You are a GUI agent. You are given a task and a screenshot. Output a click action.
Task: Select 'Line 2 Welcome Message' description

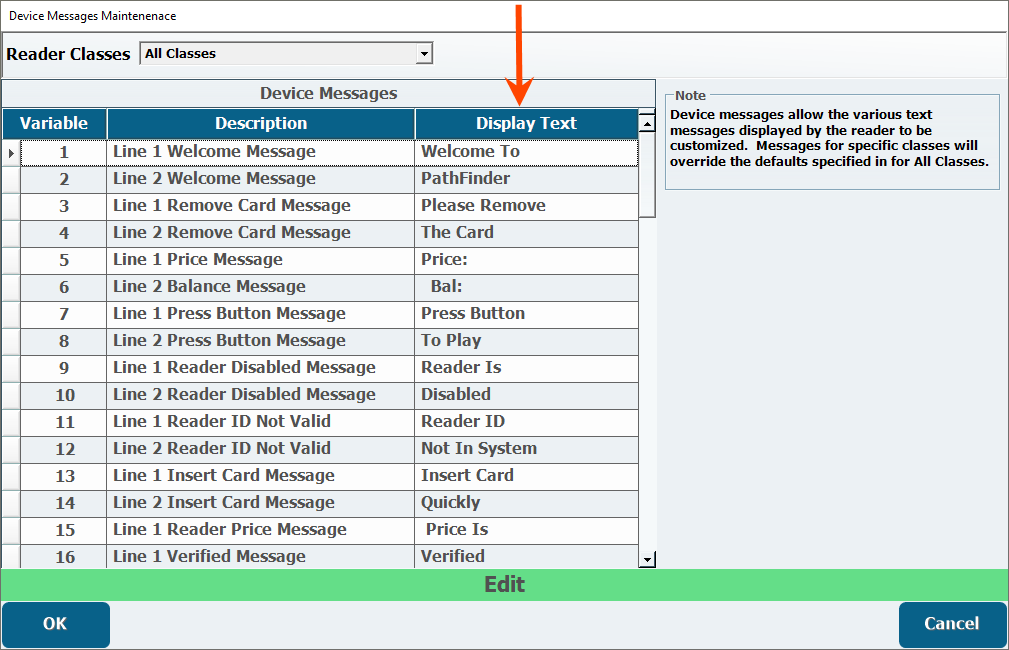coord(214,178)
